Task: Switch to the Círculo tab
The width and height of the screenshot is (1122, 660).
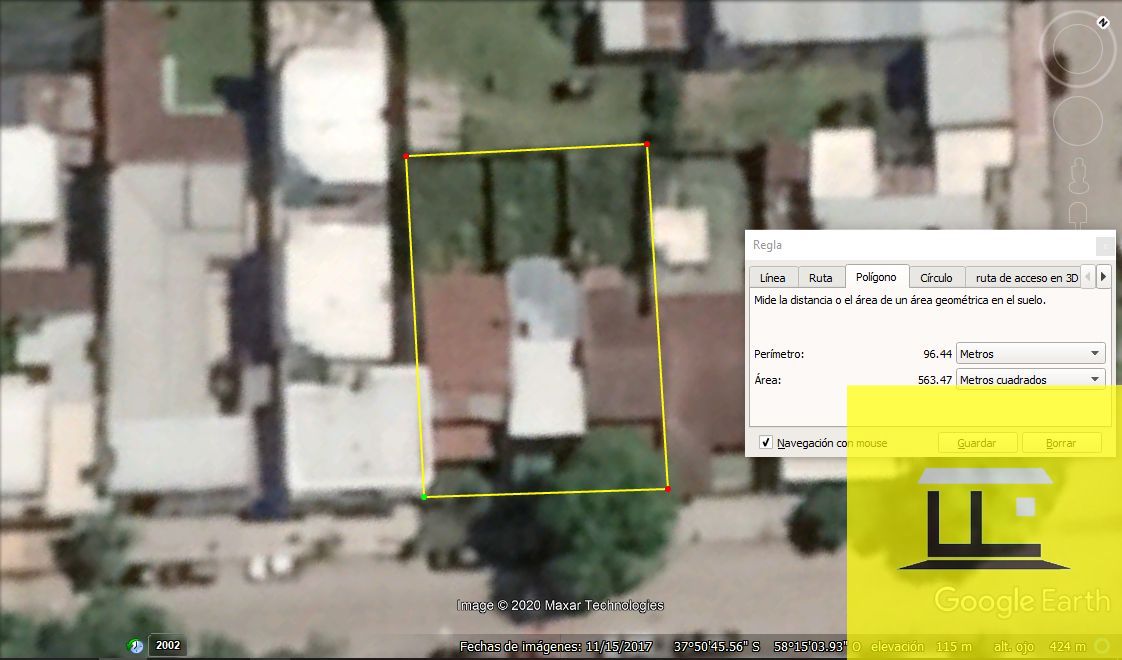Action: (x=936, y=278)
